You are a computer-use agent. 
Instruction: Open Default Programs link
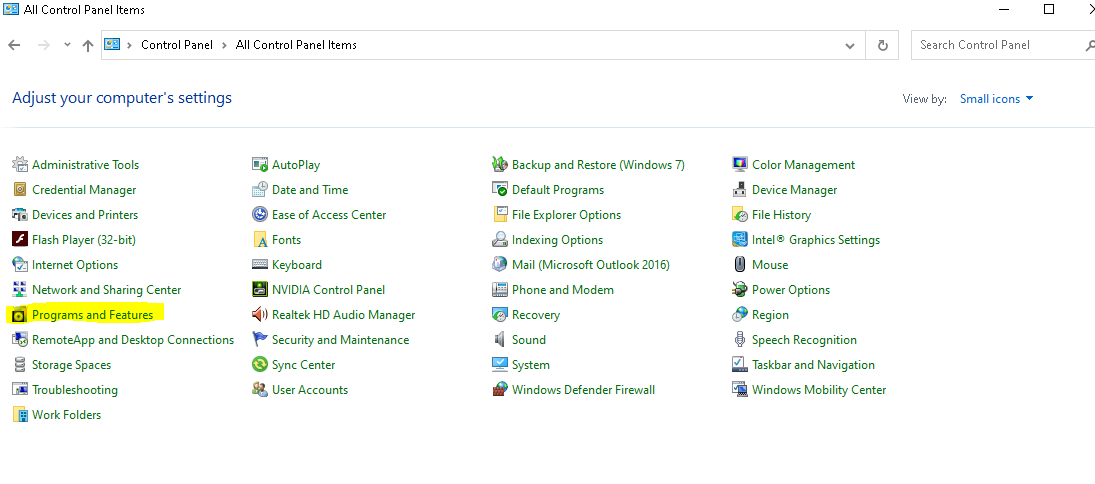[558, 190]
